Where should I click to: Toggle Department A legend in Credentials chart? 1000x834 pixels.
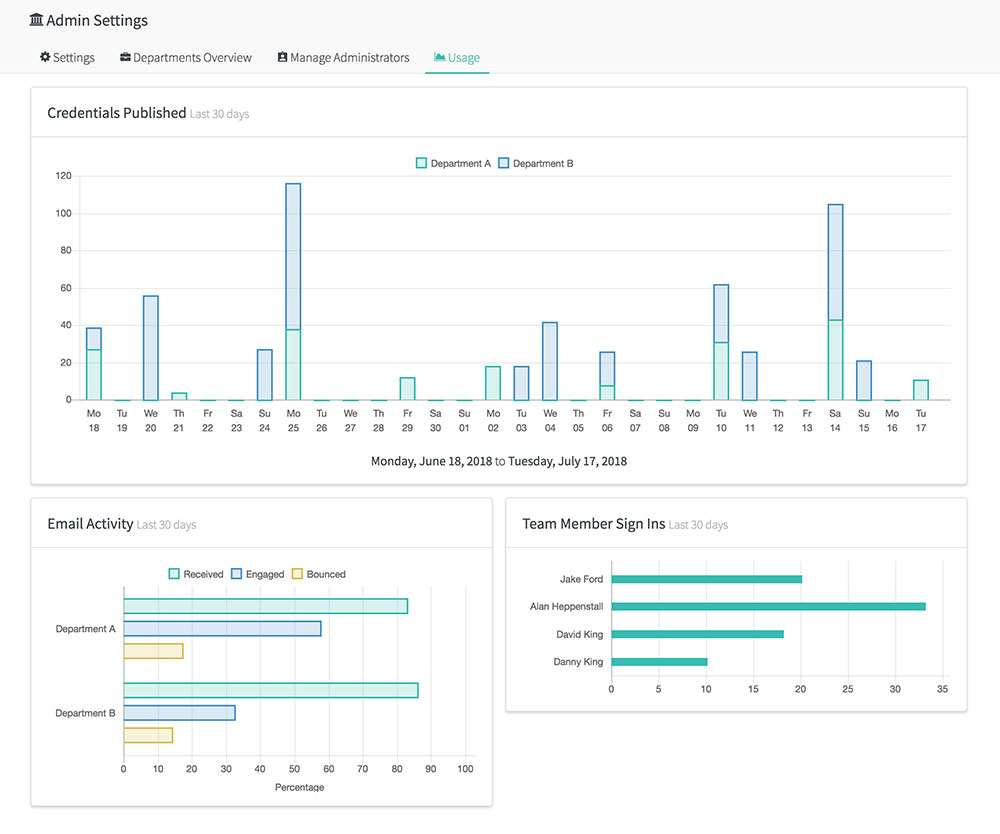tap(453, 163)
